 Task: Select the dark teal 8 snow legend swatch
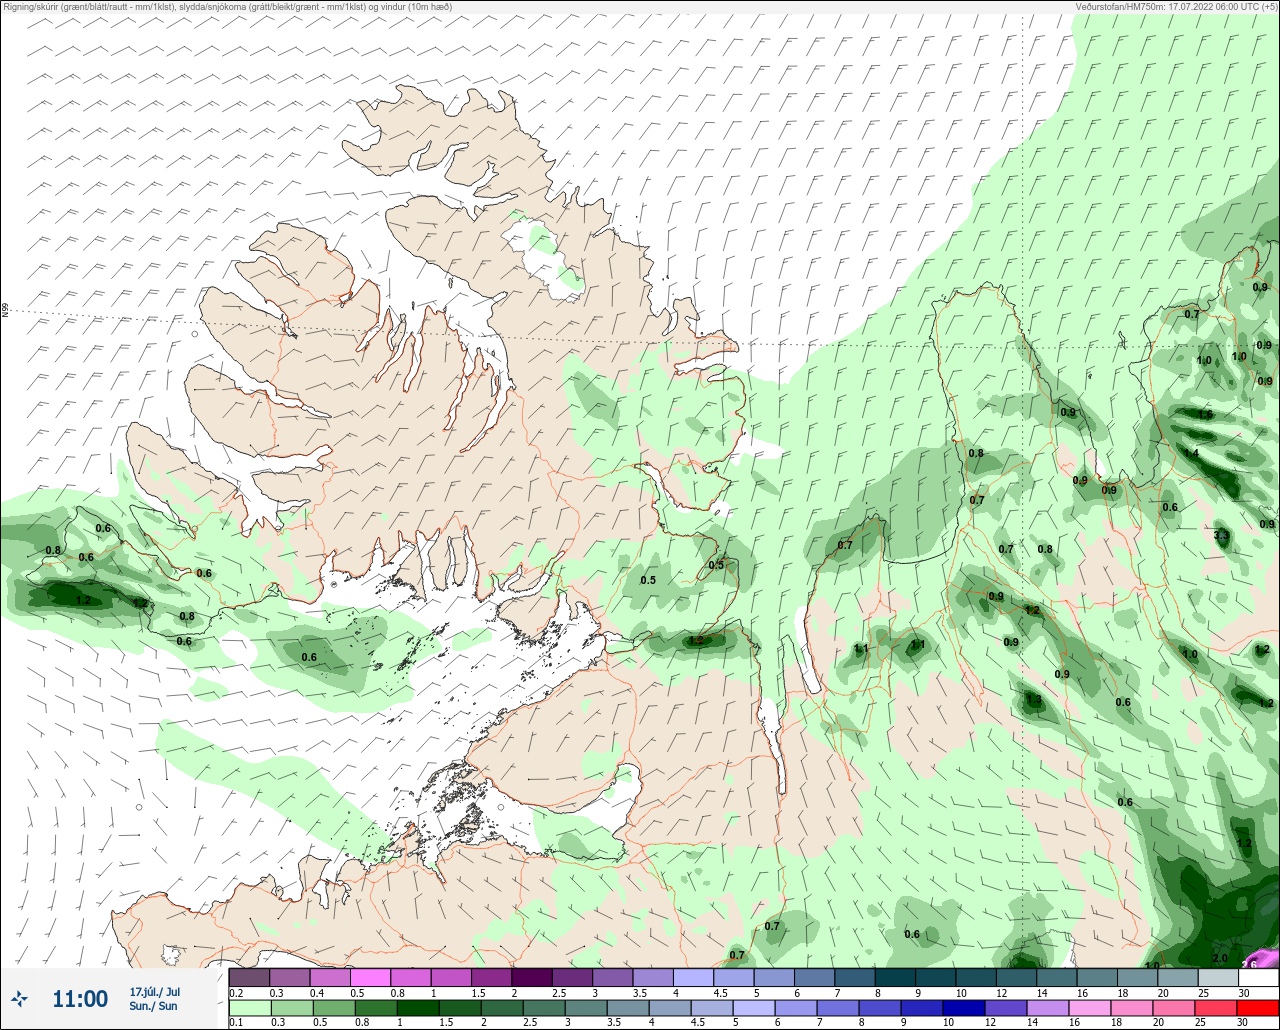pyautogui.click(x=895, y=977)
